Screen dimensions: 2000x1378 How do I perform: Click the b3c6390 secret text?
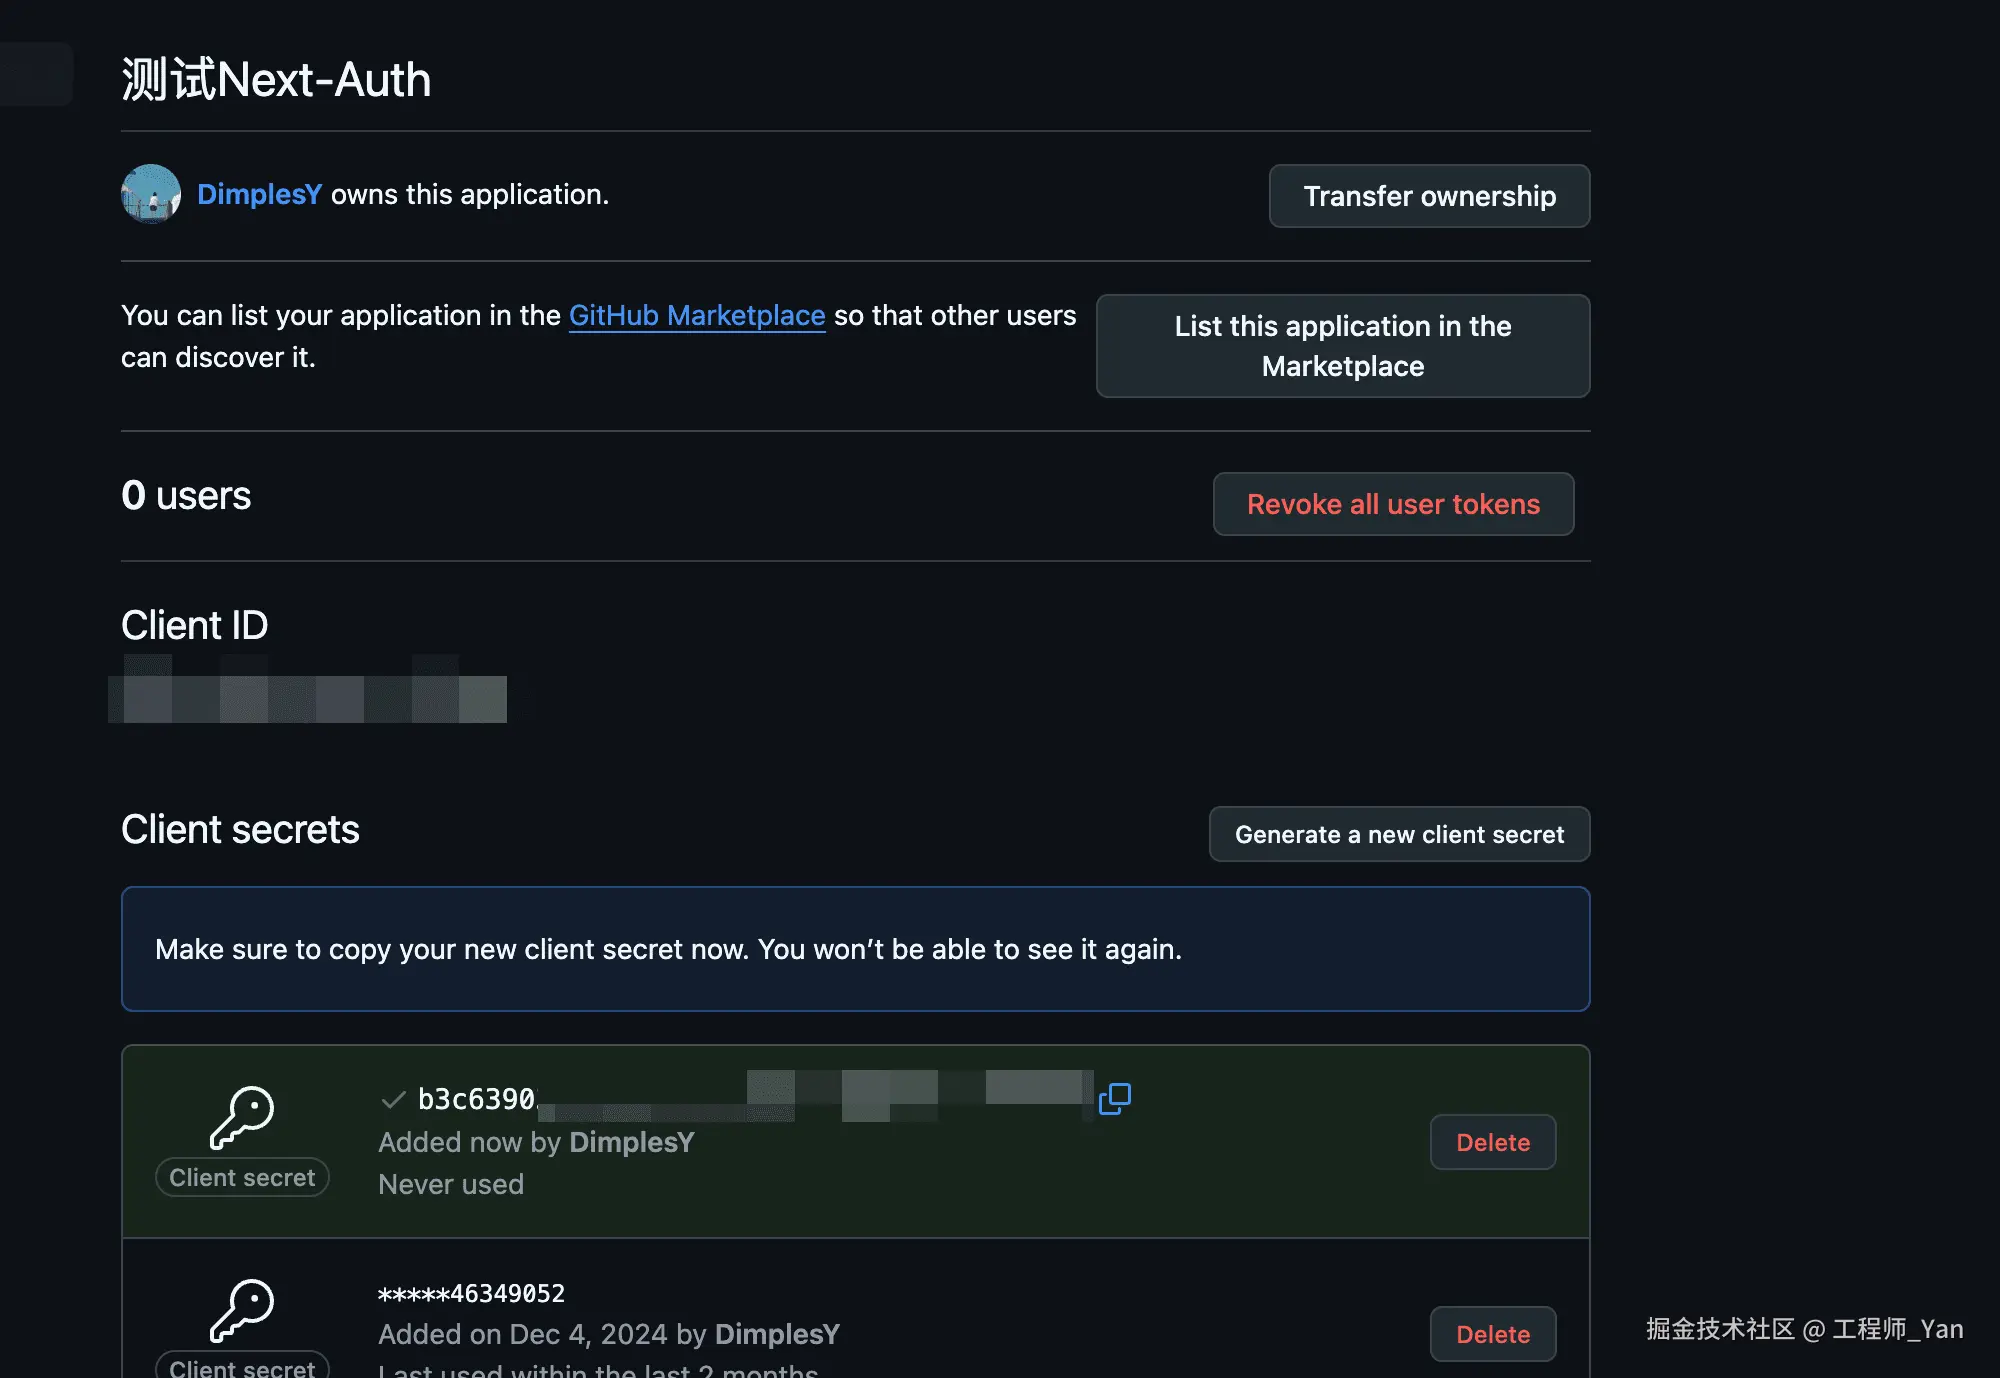(x=476, y=1099)
